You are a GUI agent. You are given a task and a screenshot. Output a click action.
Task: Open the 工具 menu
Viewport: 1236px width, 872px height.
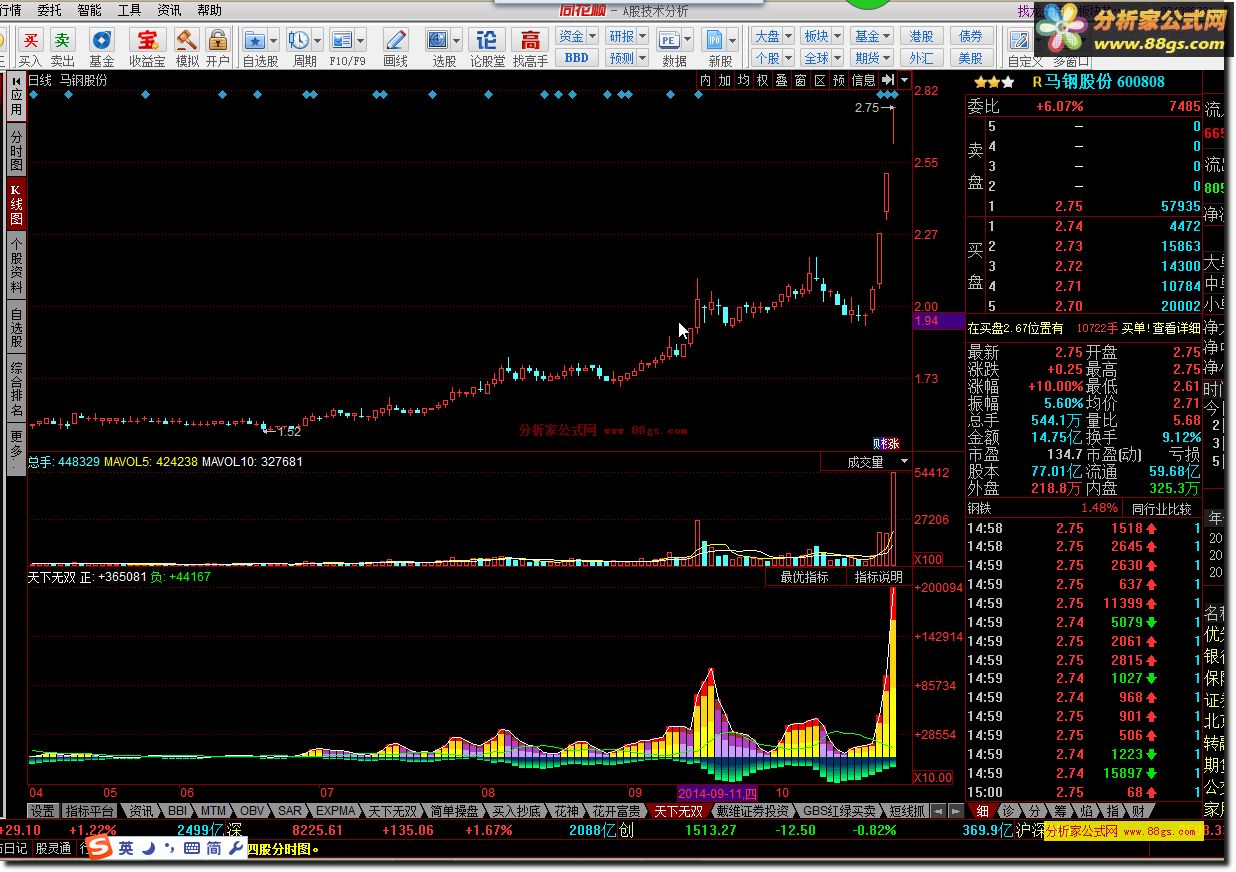(x=129, y=10)
